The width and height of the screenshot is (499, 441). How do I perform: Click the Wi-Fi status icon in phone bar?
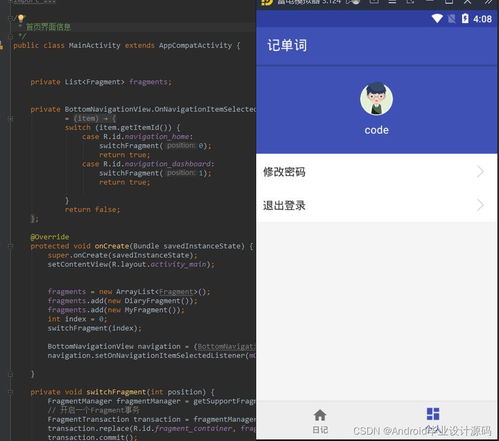tap(437, 18)
